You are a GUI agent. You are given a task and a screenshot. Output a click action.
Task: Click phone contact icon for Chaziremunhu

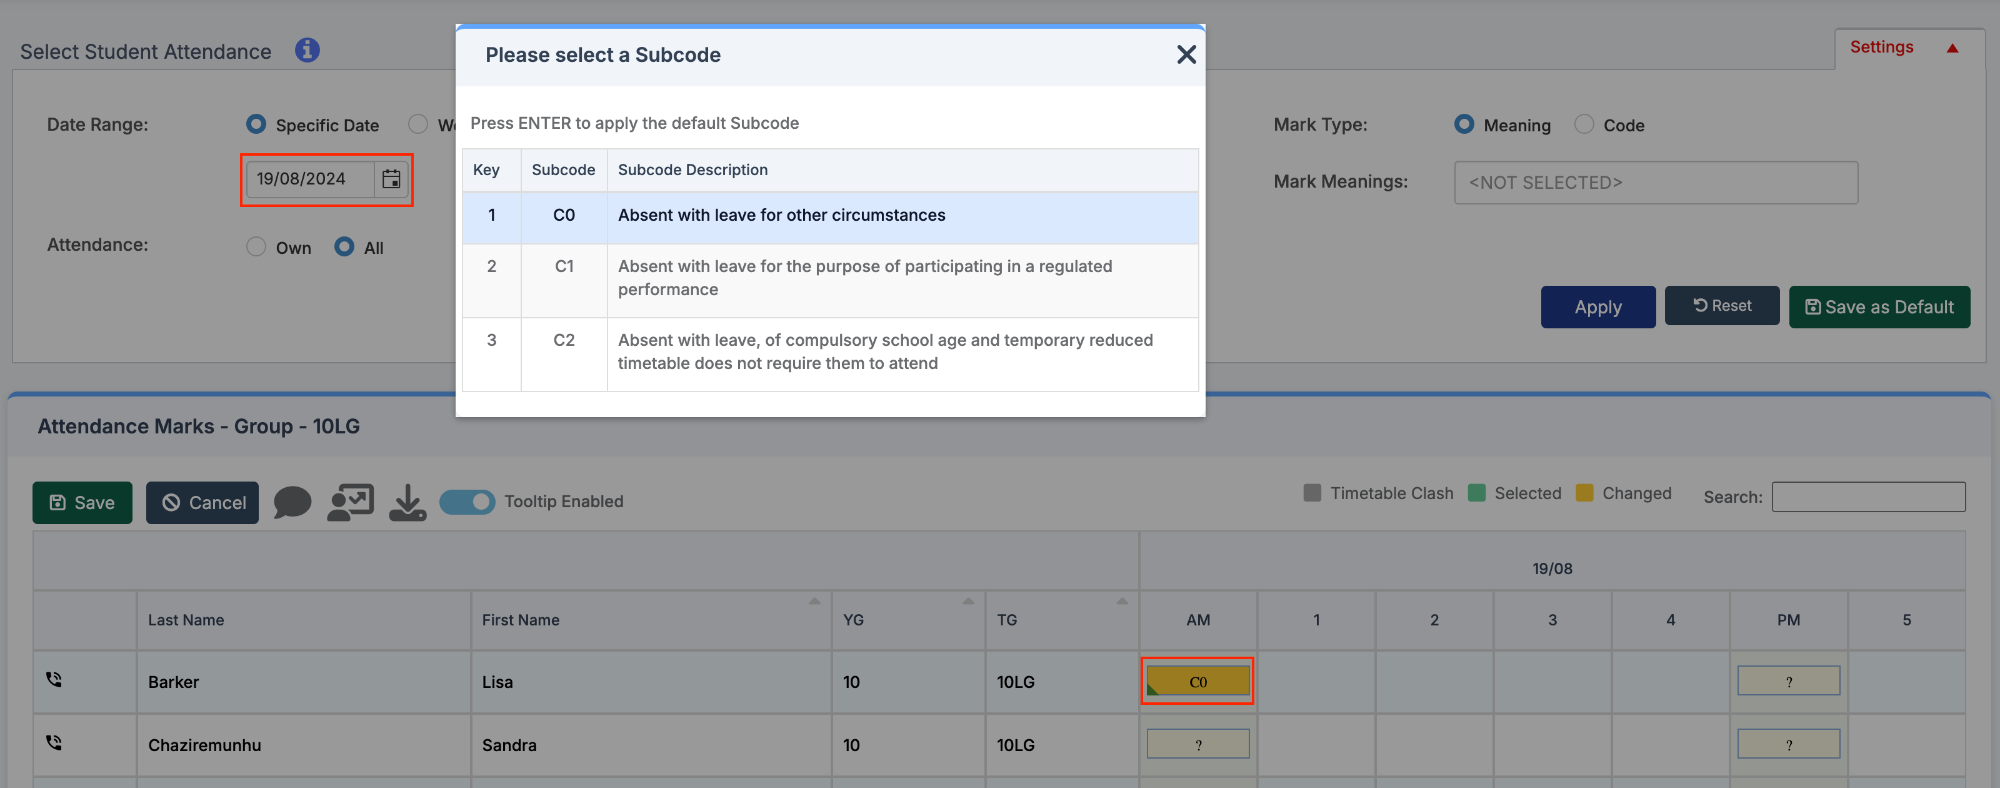tap(54, 743)
